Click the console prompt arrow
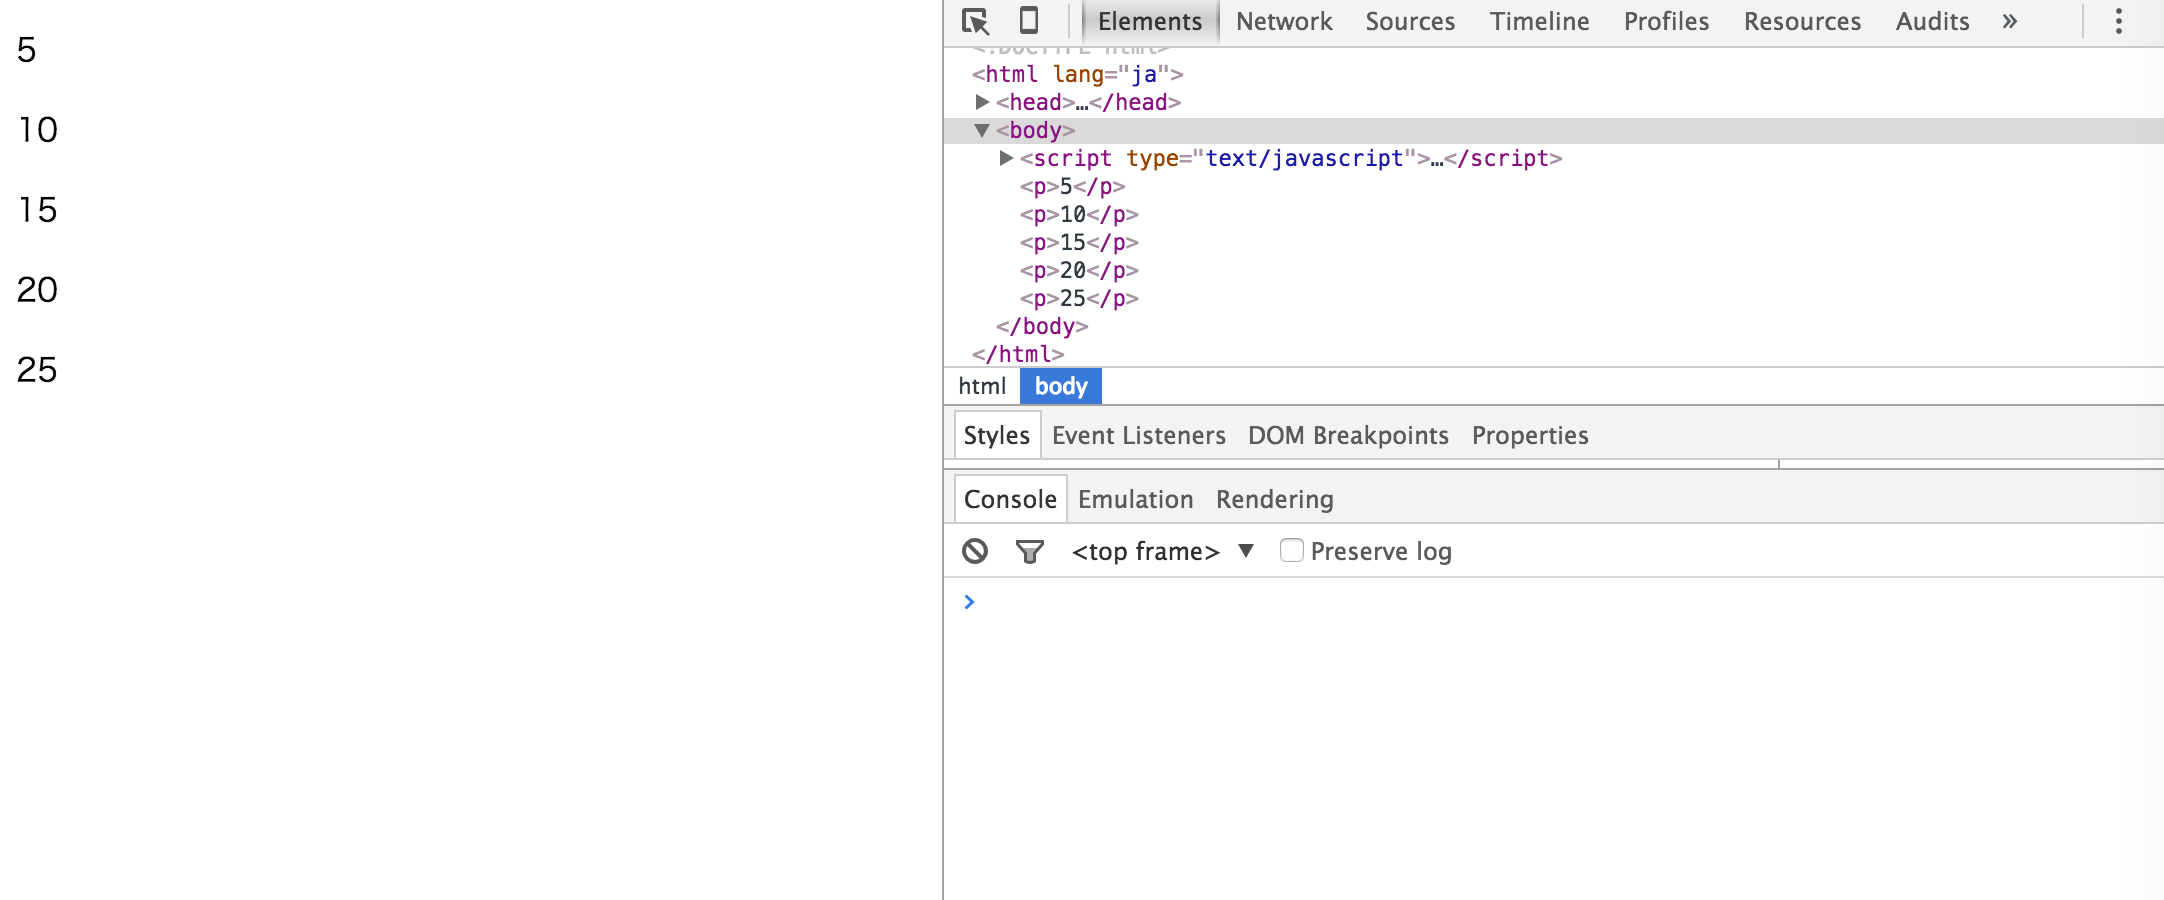Image resolution: width=2164 pixels, height=900 pixels. tap(968, 601)
